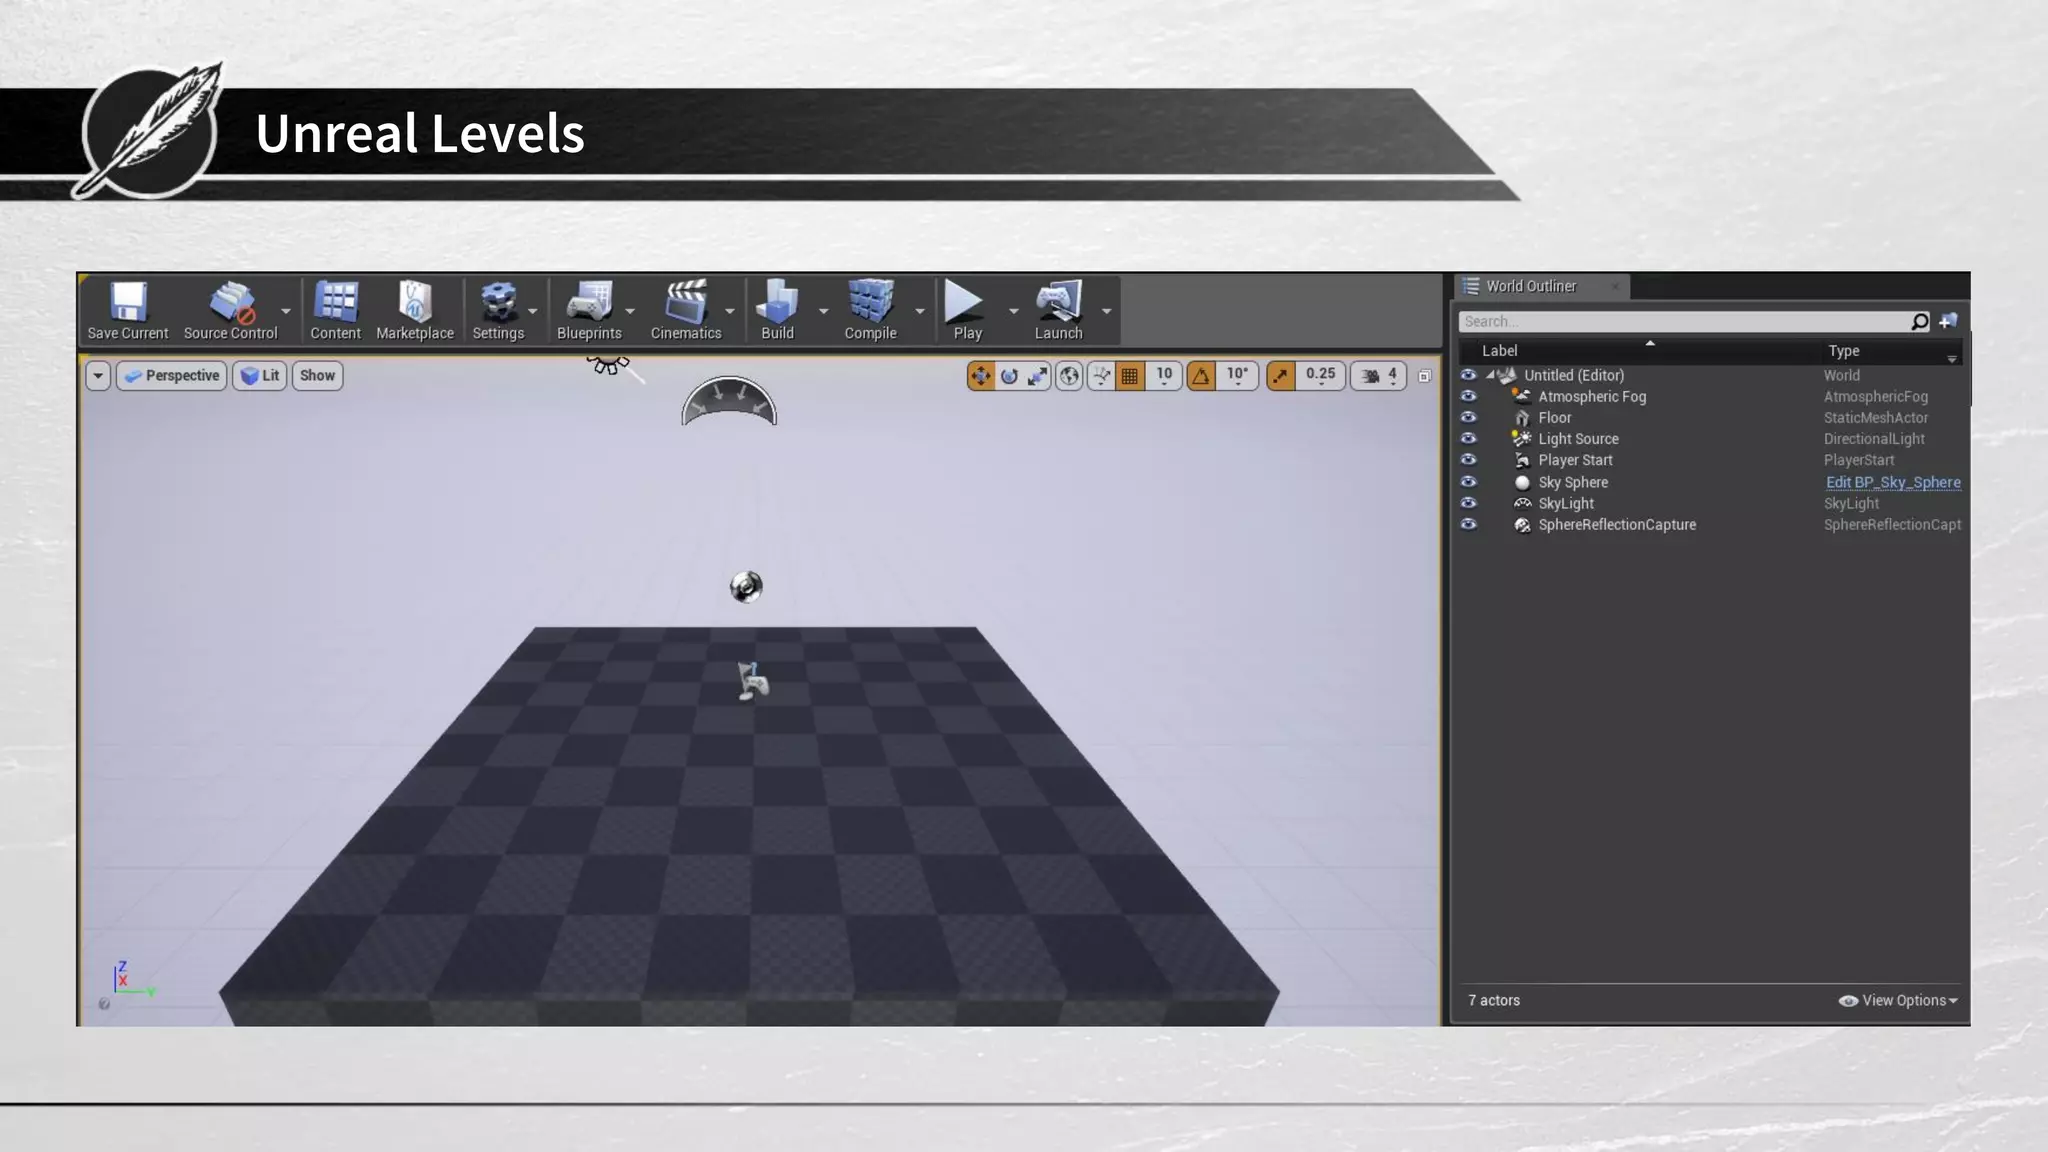The image size is (2048, 1152).
Task: Click the Build toolbar icon
Action: [777, 311]
